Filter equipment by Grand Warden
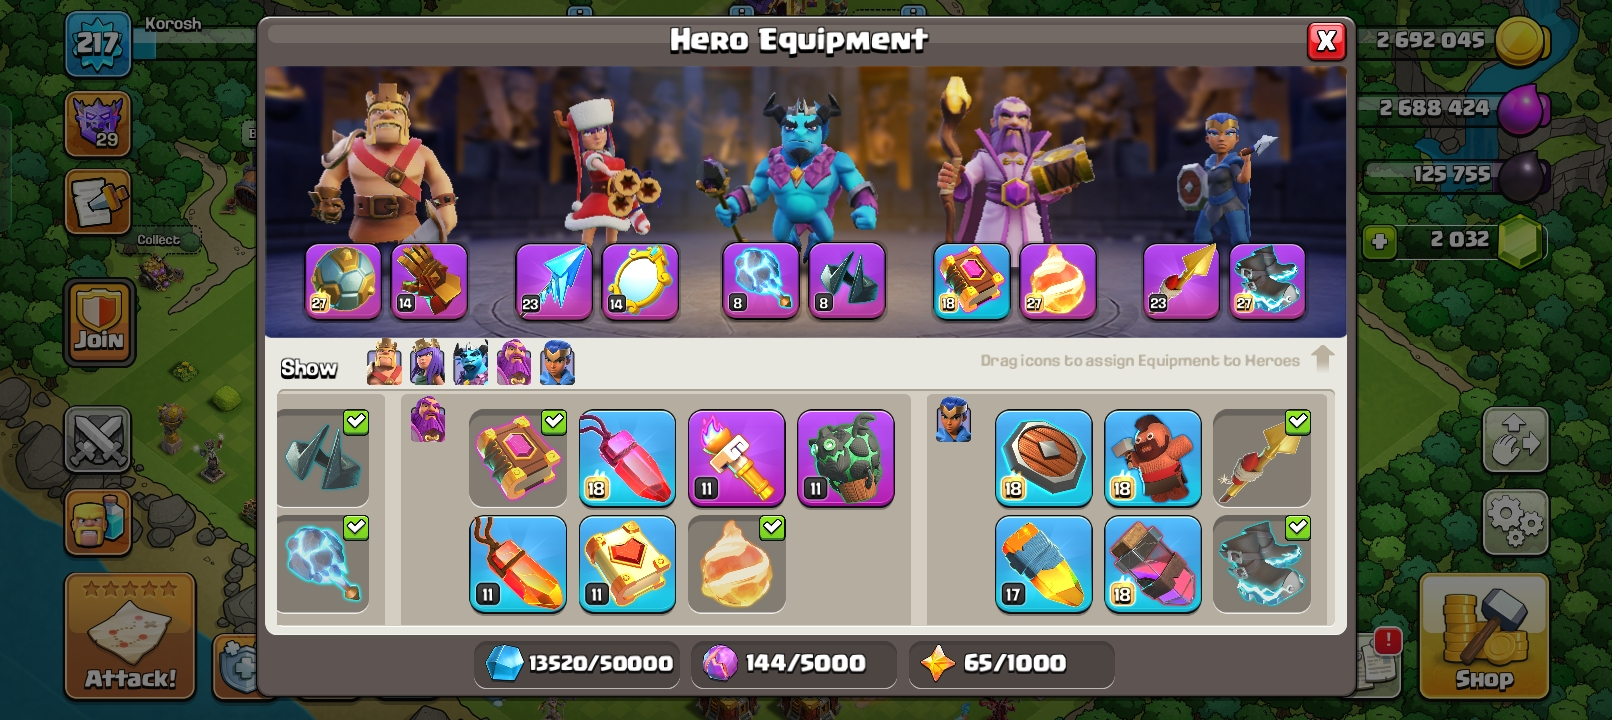This screenshot has width=1612, height=720. (x=514, y=362)
